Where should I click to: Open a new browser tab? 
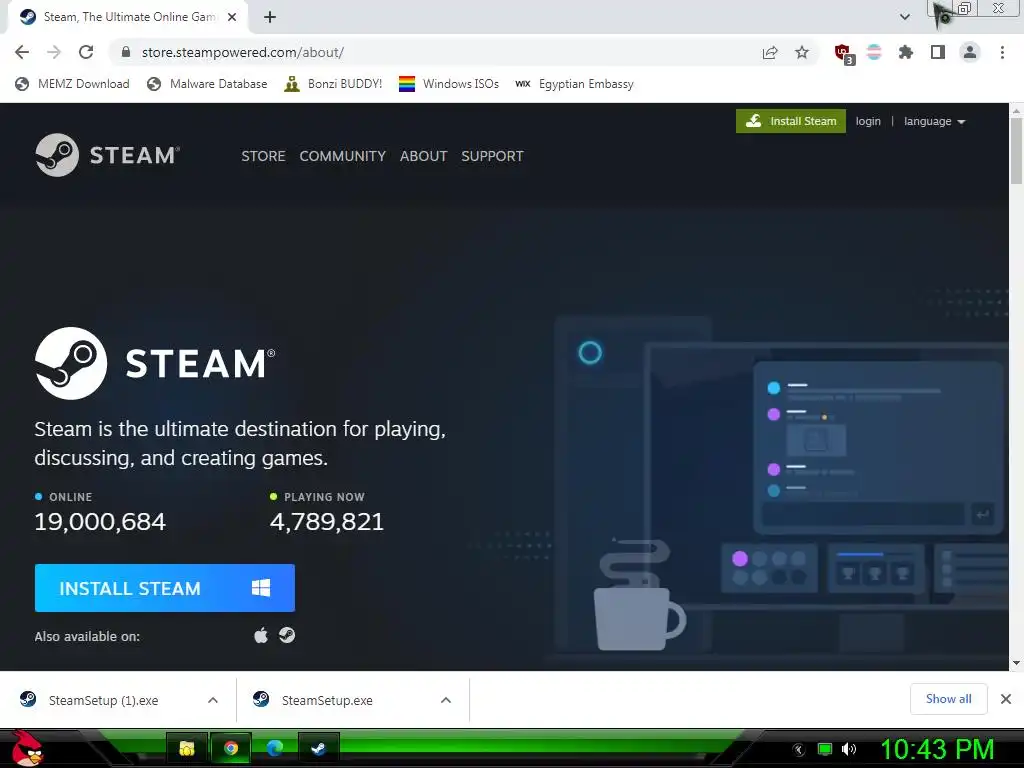[x=270, y=17]
